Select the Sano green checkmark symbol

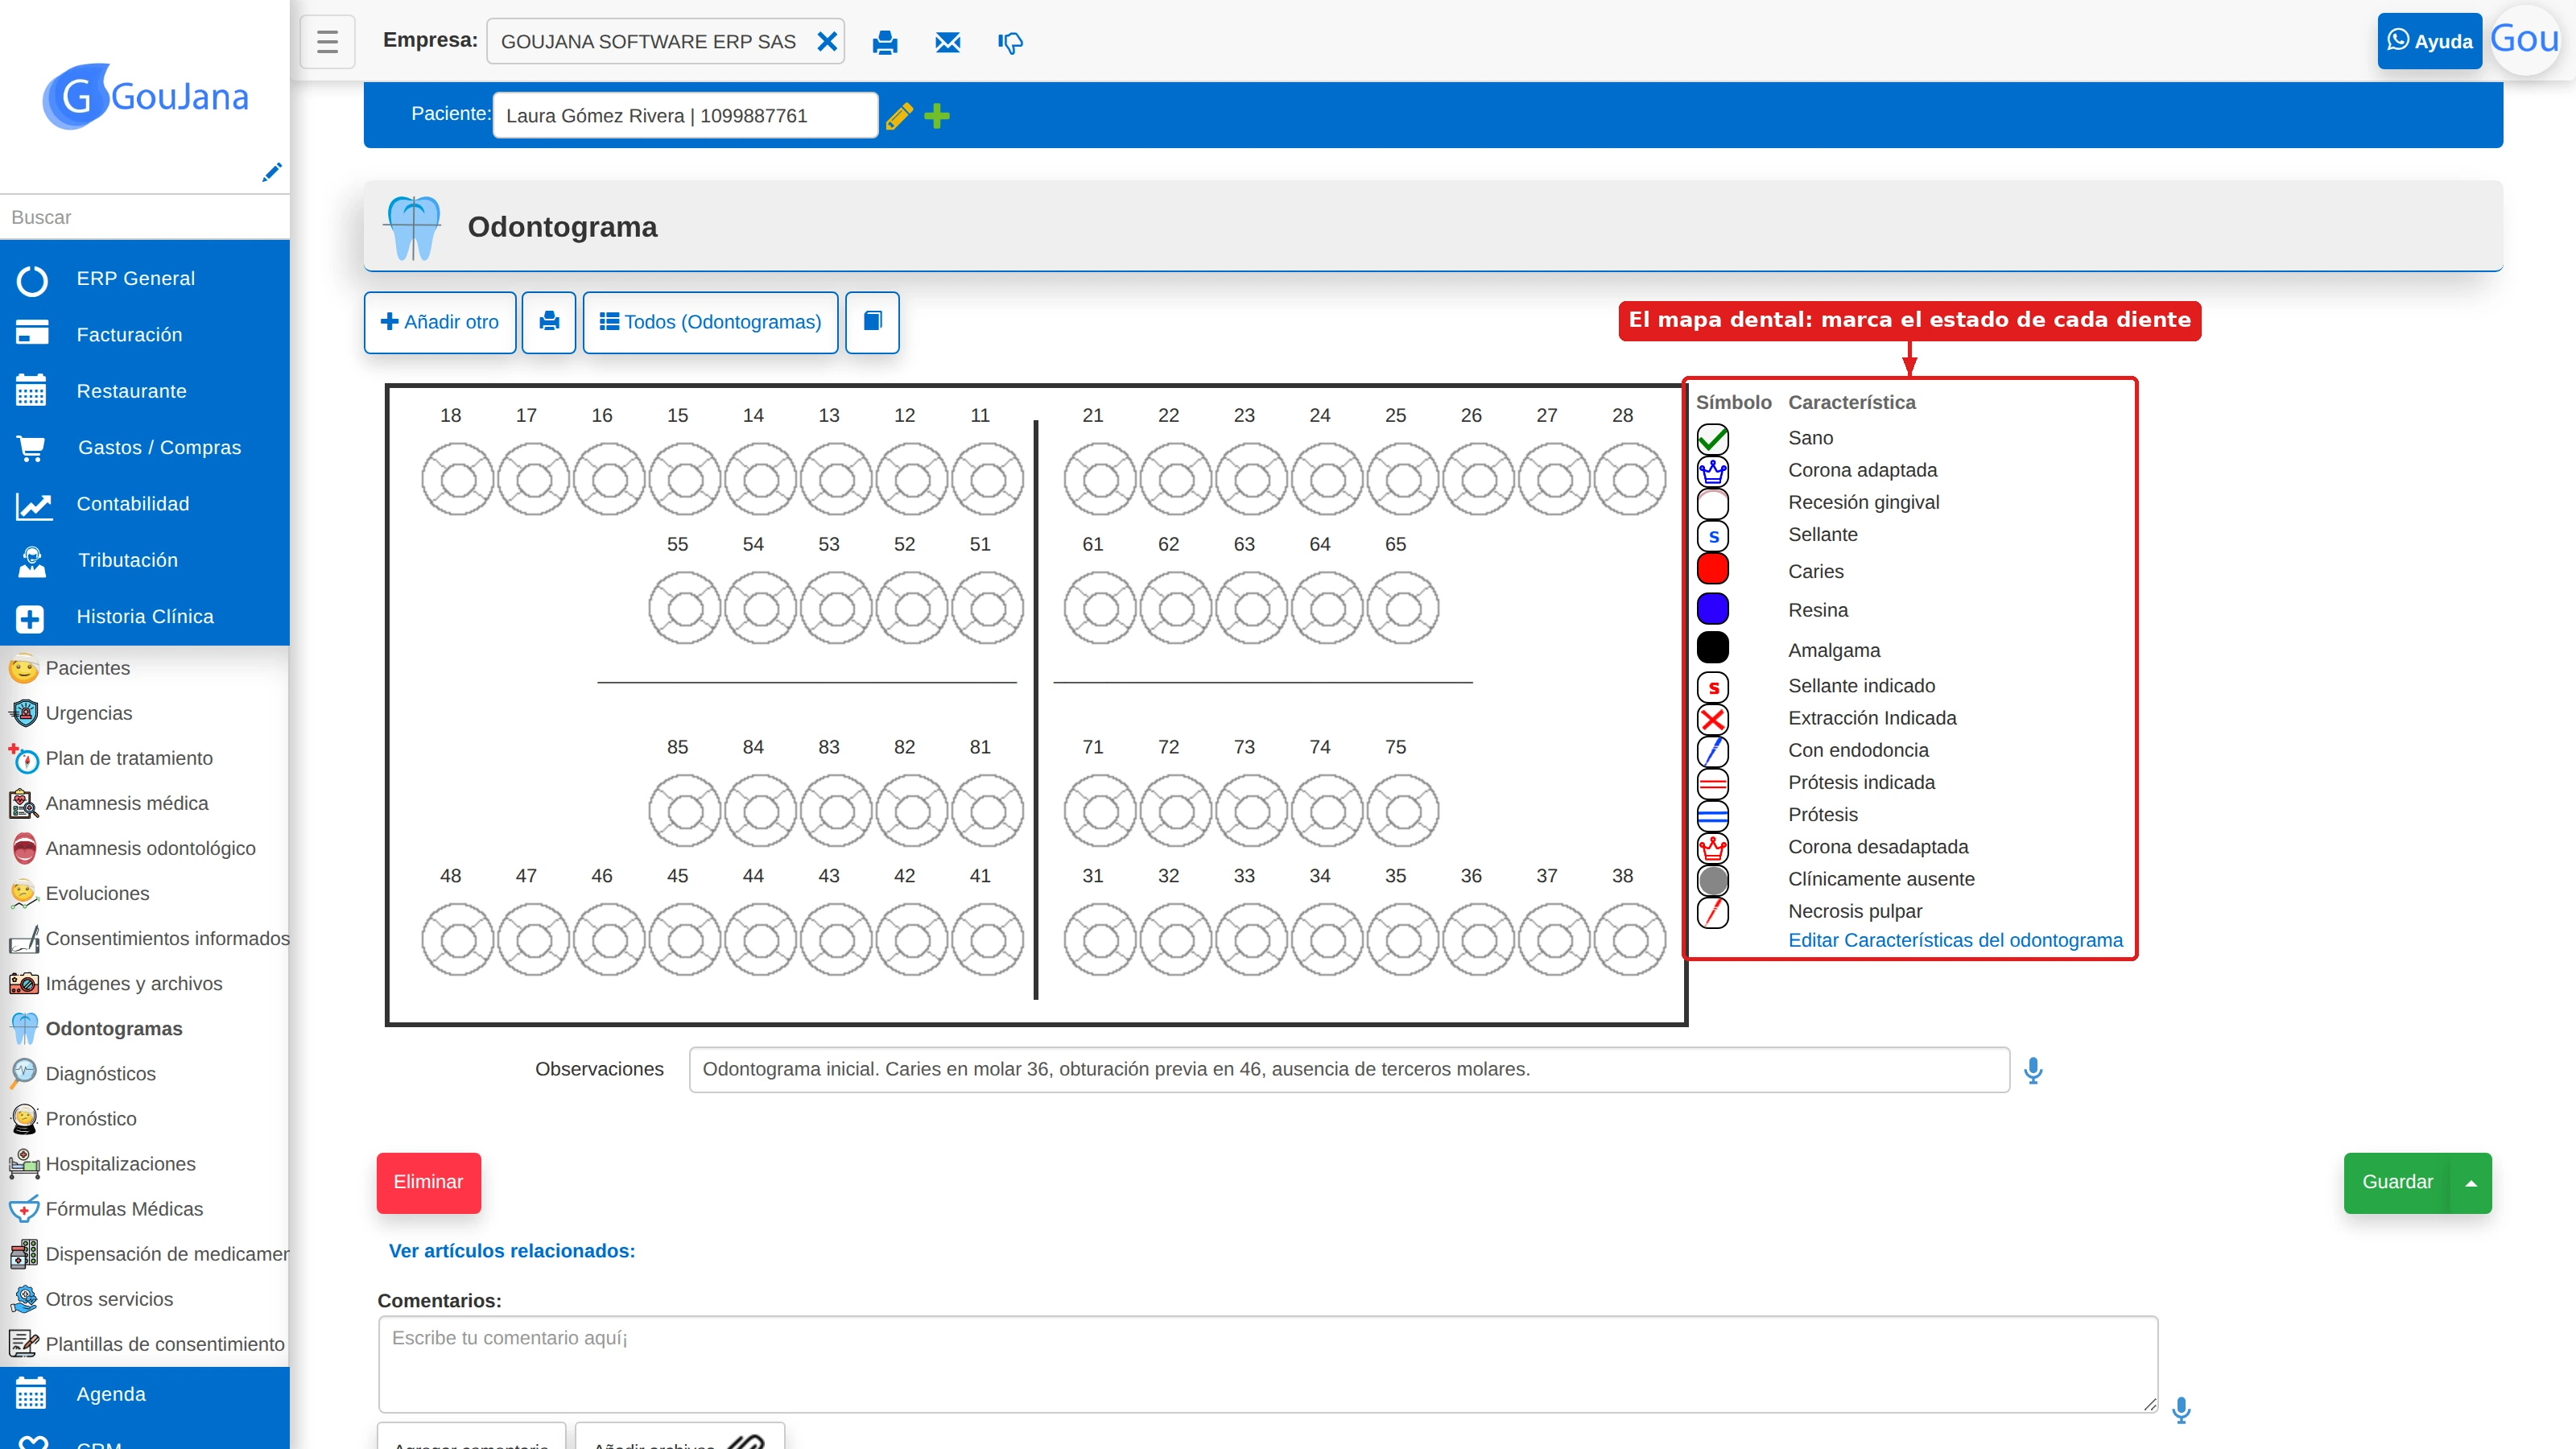click(x=1712, y=439)
